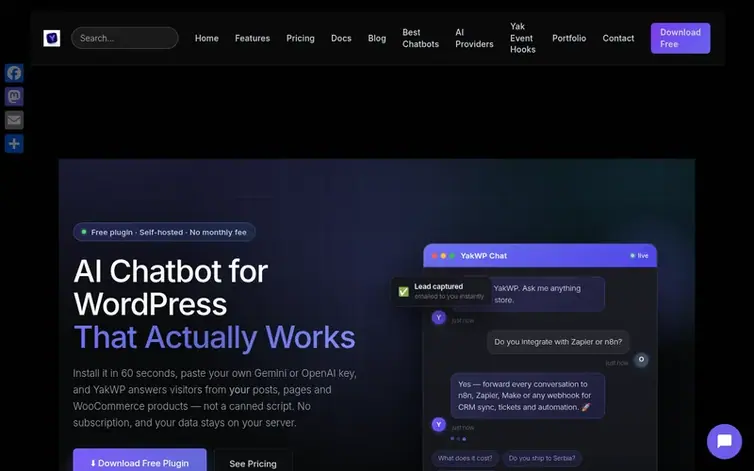Click the user avatar next to the Zapier question
This screenshot has height=471, width=754.
(x=641, y=359)
